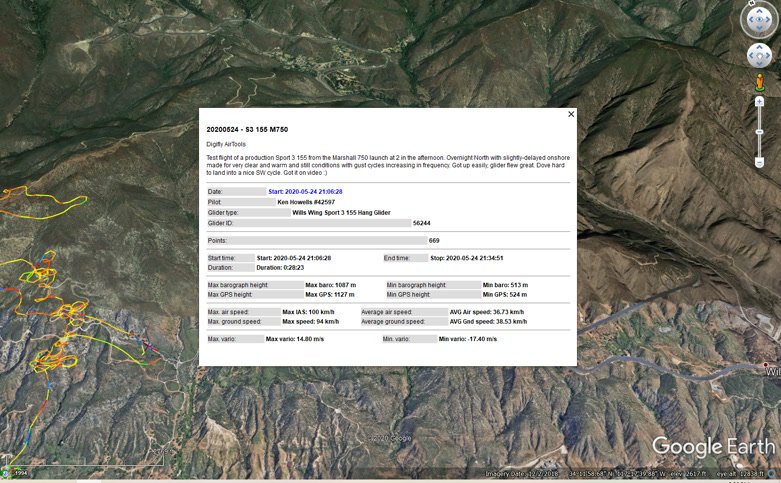
Task: Zoom out with the minus button
Action: (x=759, y=162)
